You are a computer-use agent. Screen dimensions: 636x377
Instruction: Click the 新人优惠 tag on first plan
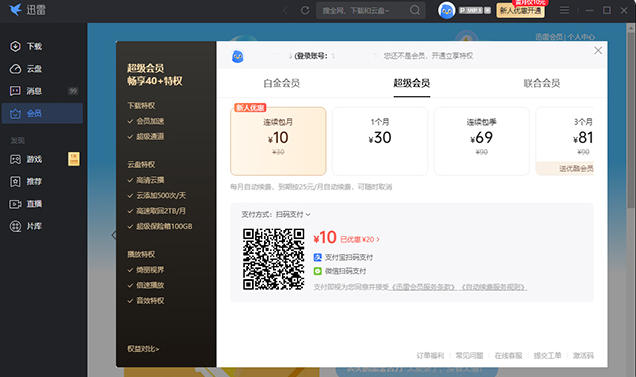click(250, 108)
